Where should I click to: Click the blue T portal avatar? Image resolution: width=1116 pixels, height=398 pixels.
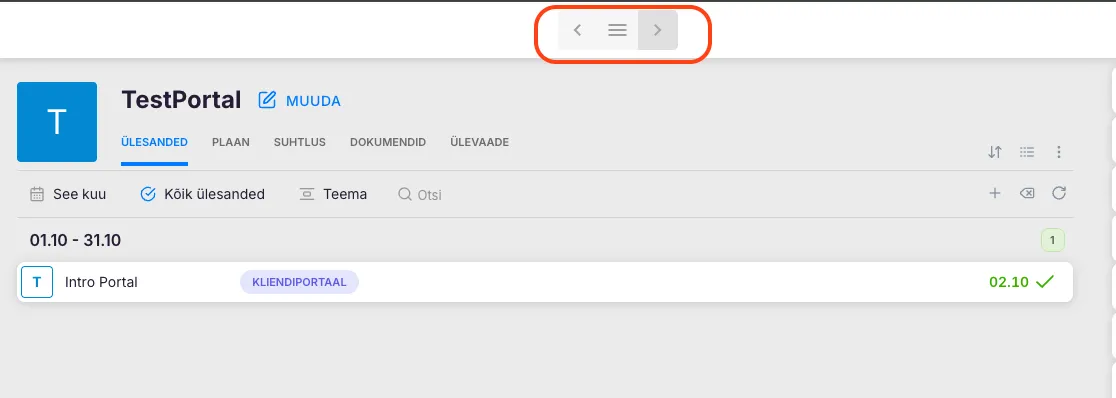[x=57, y=122]
